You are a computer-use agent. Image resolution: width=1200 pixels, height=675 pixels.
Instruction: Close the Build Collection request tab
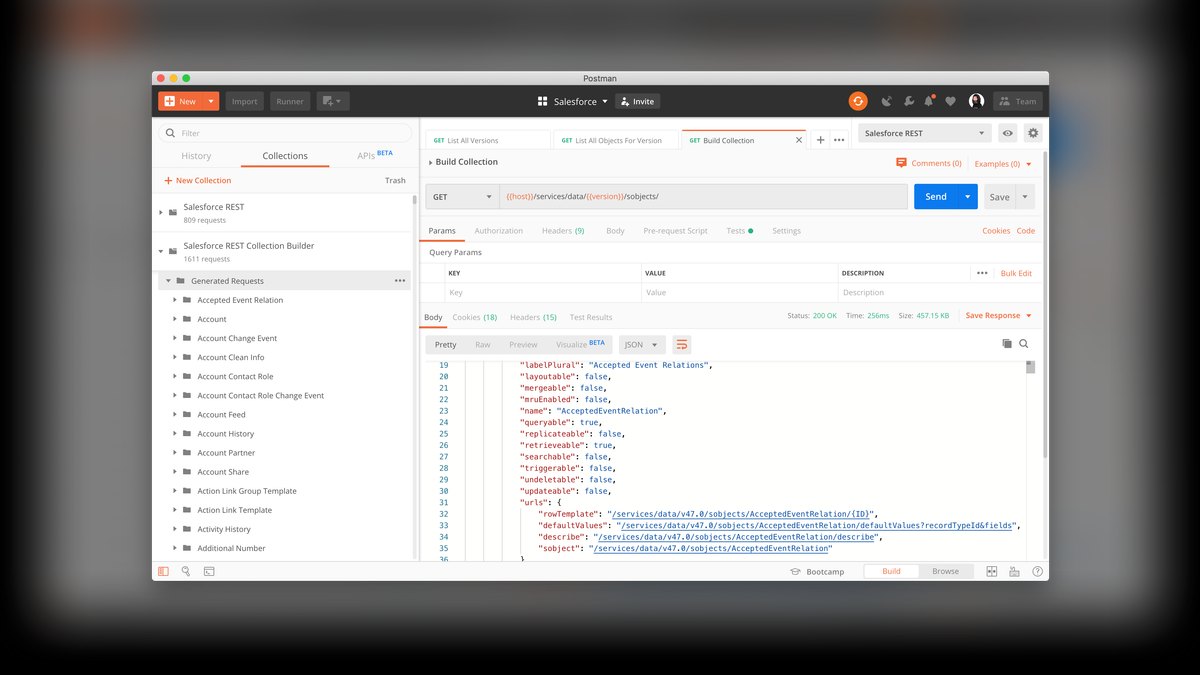[798, 140]
